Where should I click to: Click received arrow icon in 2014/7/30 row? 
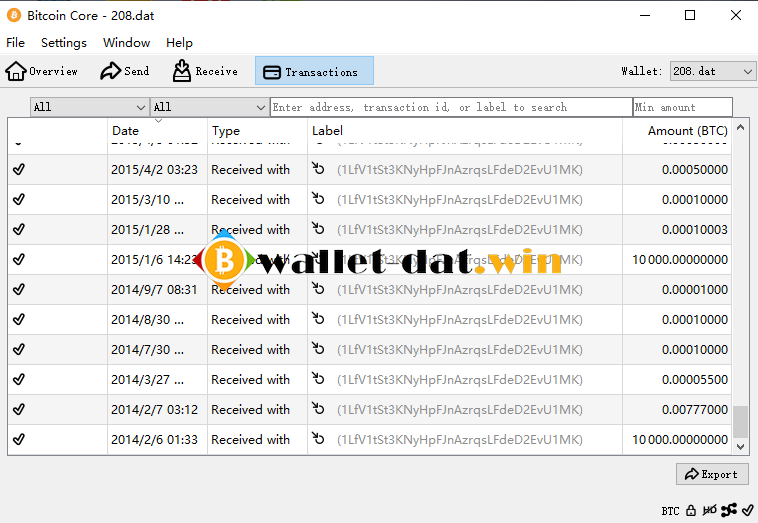[318, 349]
